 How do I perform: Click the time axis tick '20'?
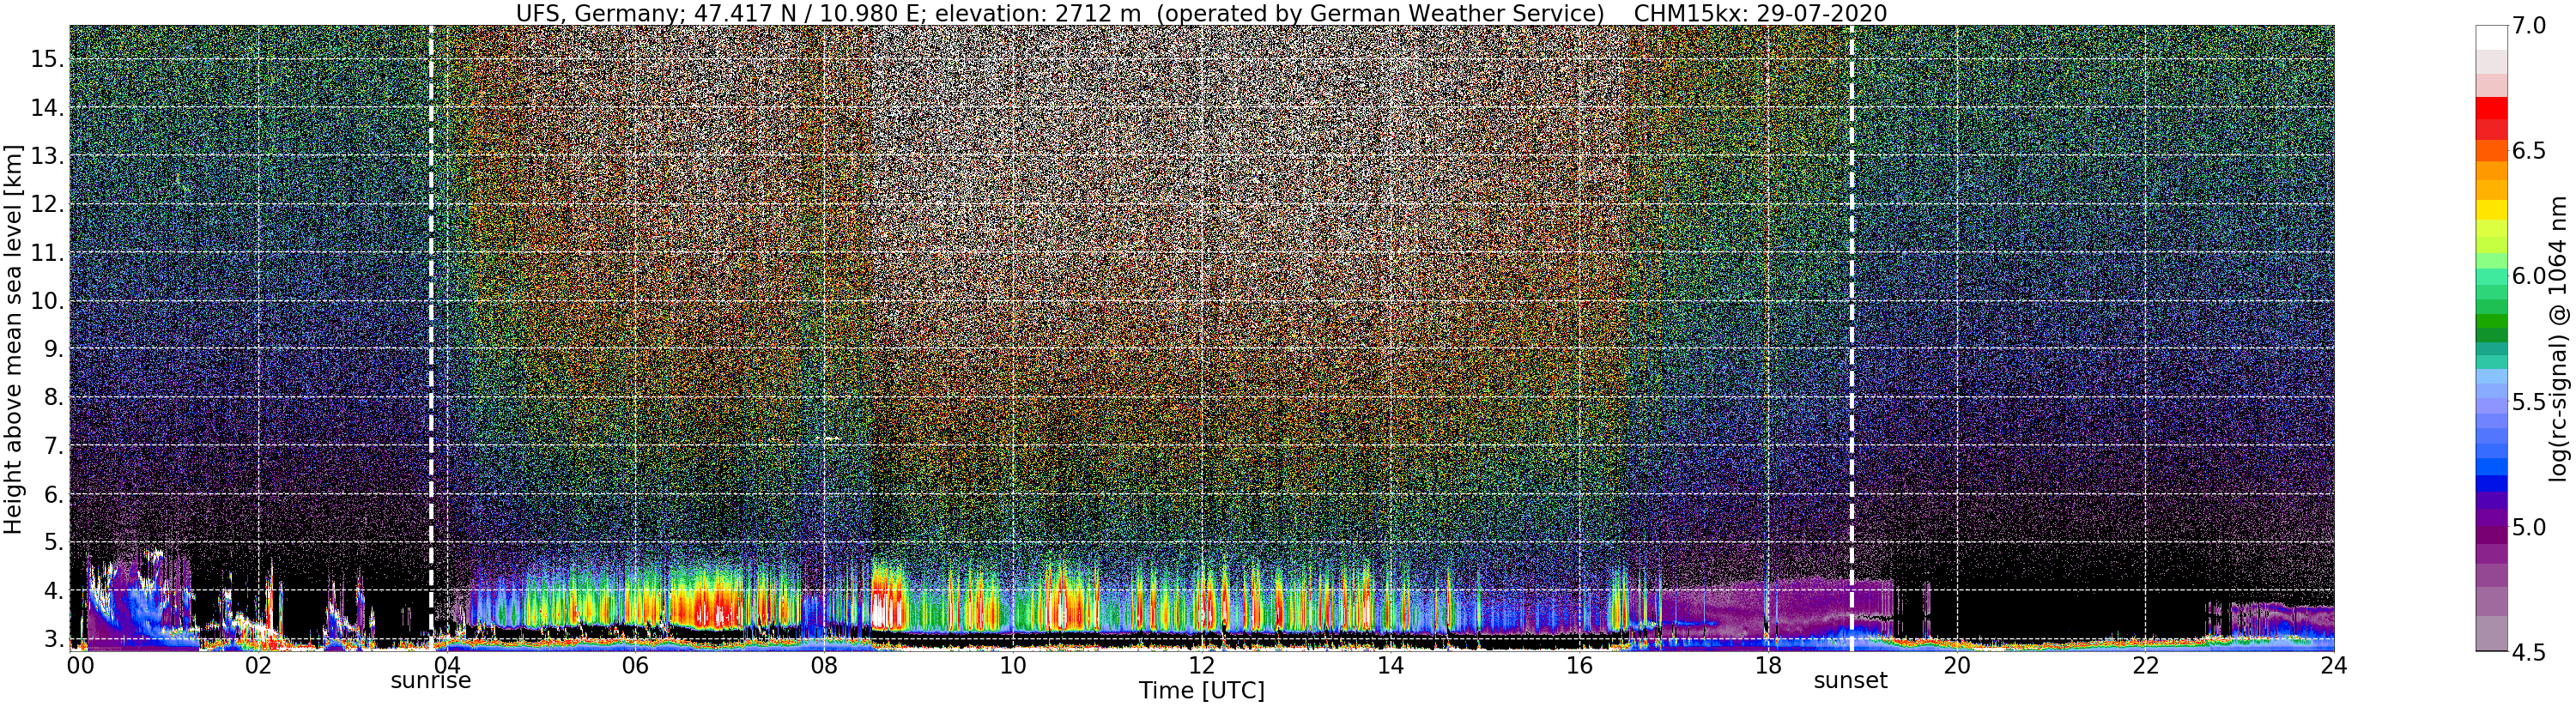pyautogui.click(x=1957, y=665)
